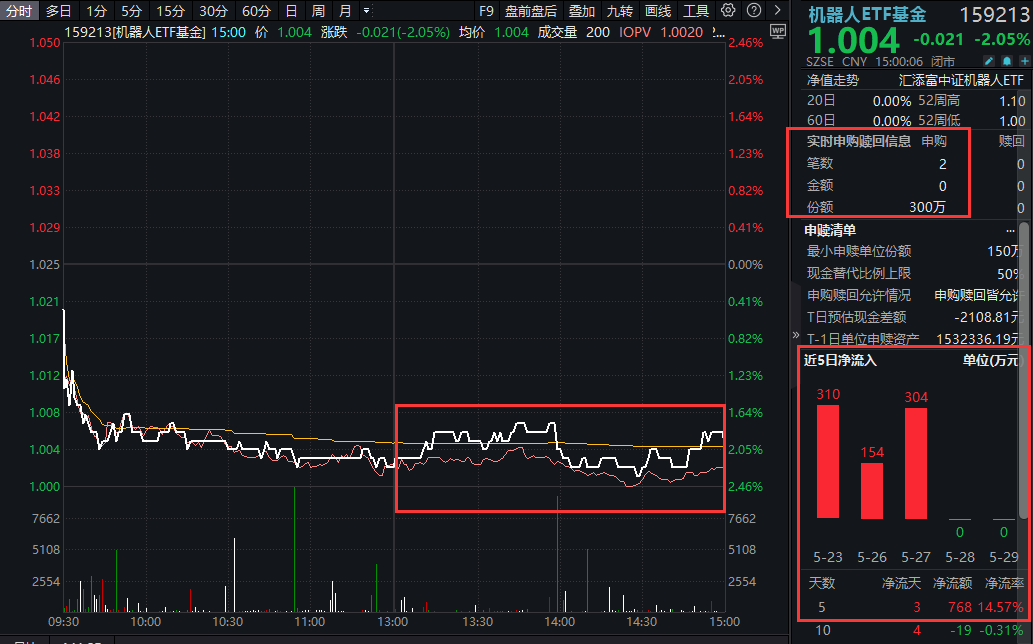The image size is (1033, 644).
Task: Enable the 九转 nine-turn indicator
Action: (621, 10)
